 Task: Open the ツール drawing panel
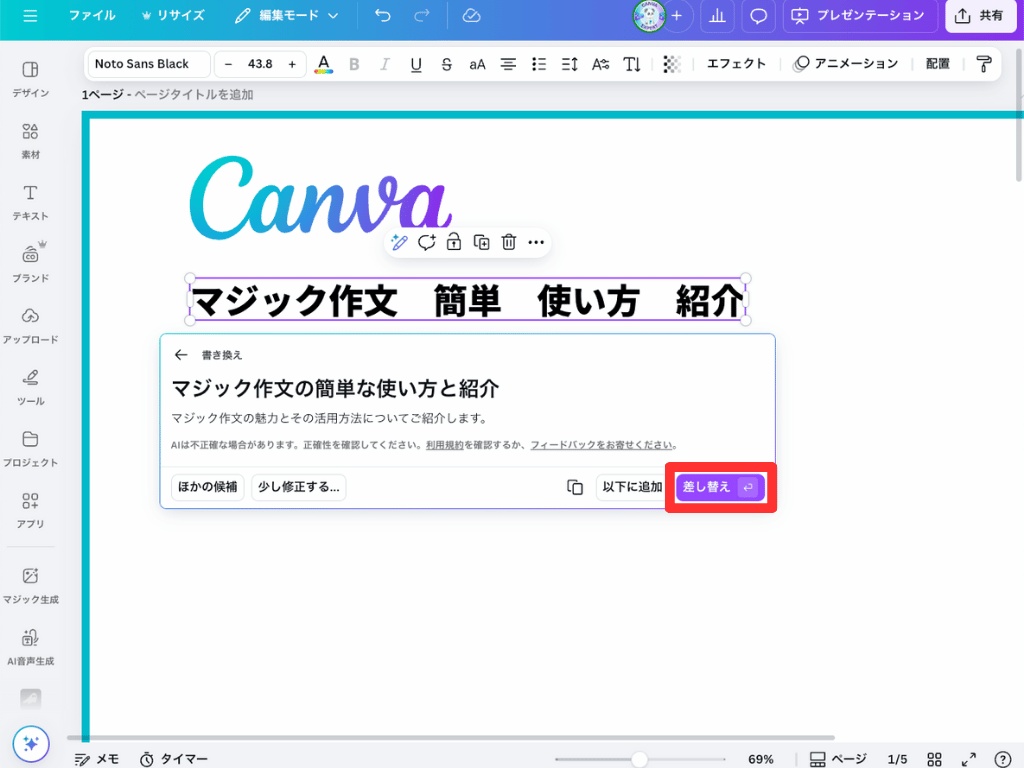point(30,387)
